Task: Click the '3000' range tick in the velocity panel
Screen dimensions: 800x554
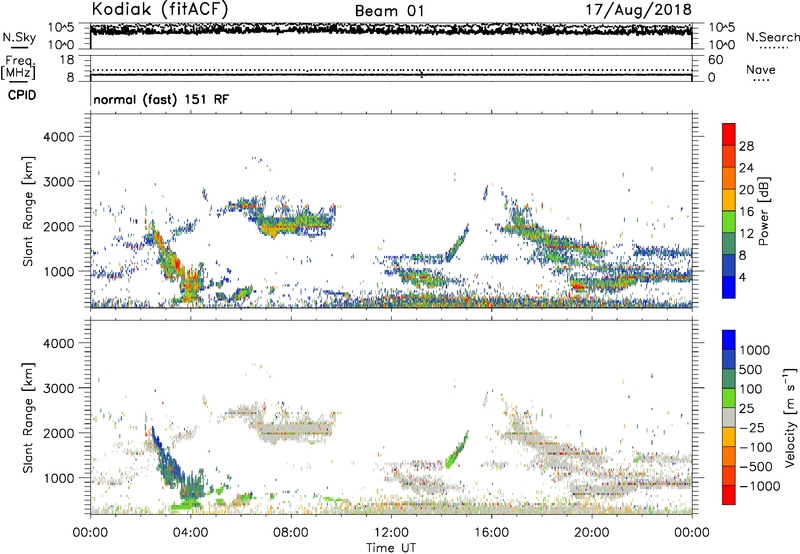Action: (58, 388)
